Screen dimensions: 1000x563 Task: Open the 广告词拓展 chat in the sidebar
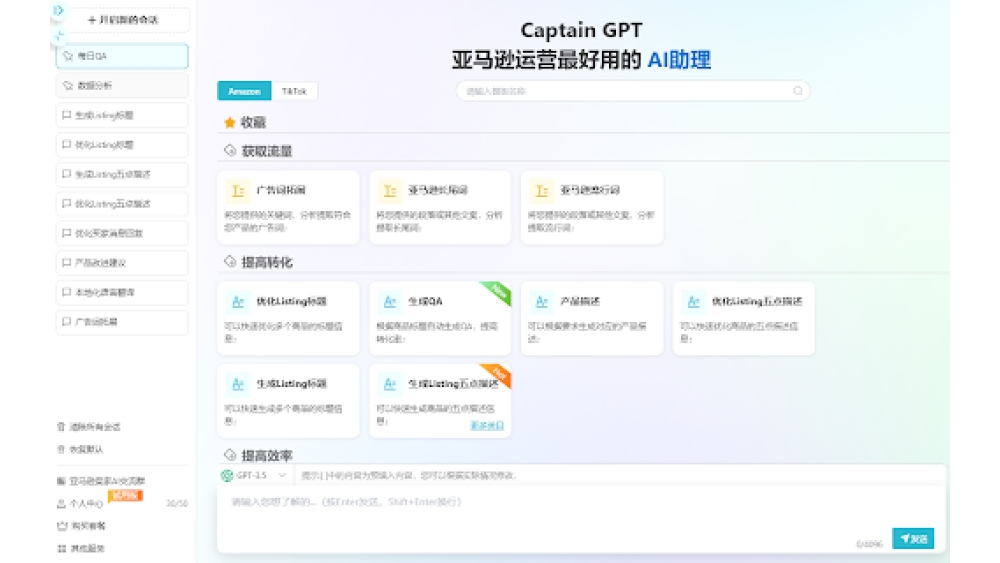pos(122,322)
